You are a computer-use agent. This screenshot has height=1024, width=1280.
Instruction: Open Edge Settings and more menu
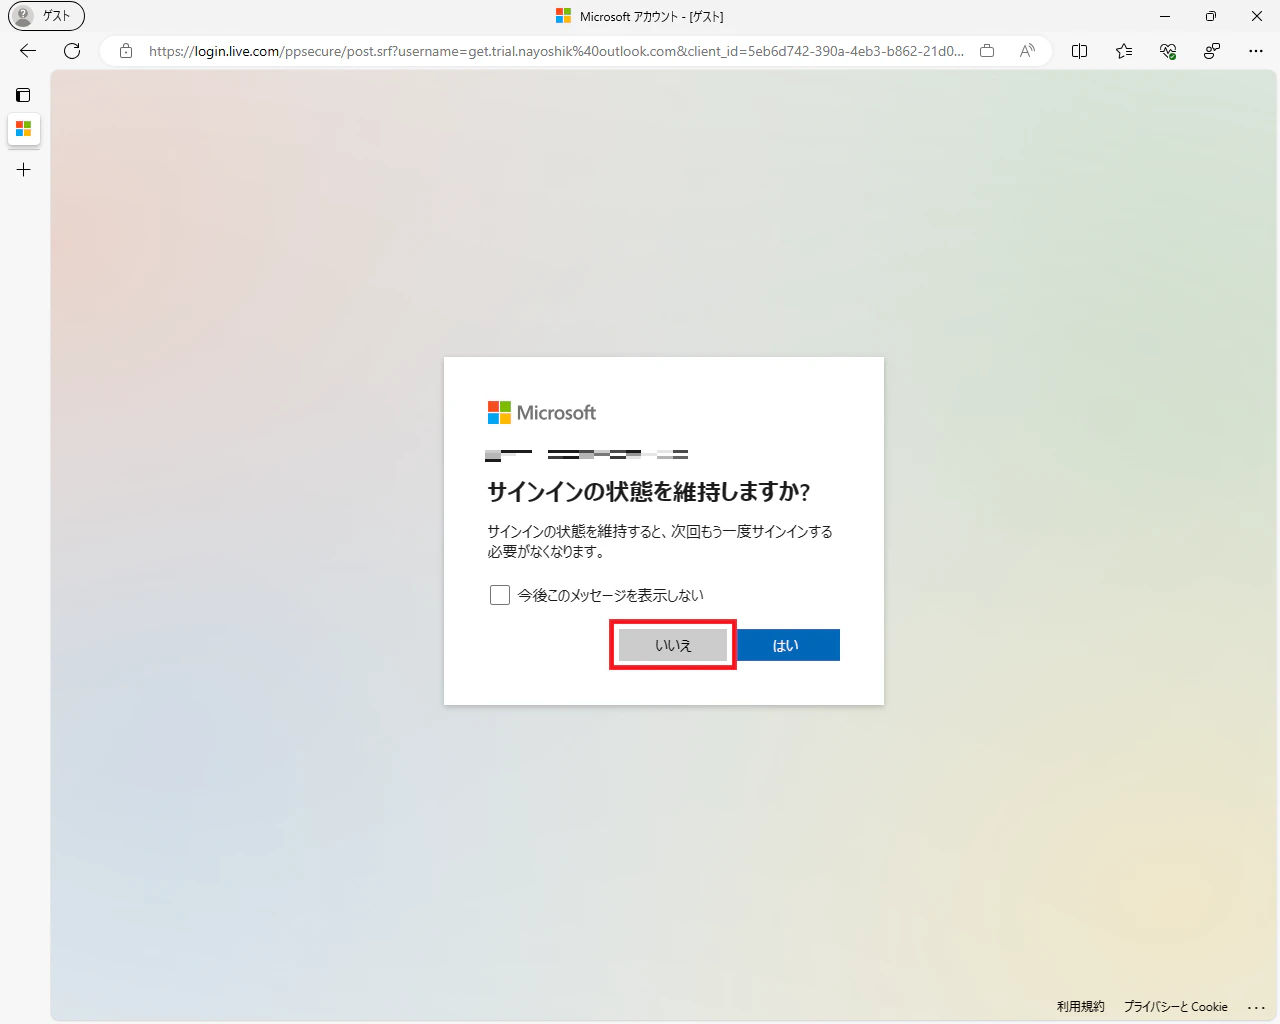click(1256, 51)
